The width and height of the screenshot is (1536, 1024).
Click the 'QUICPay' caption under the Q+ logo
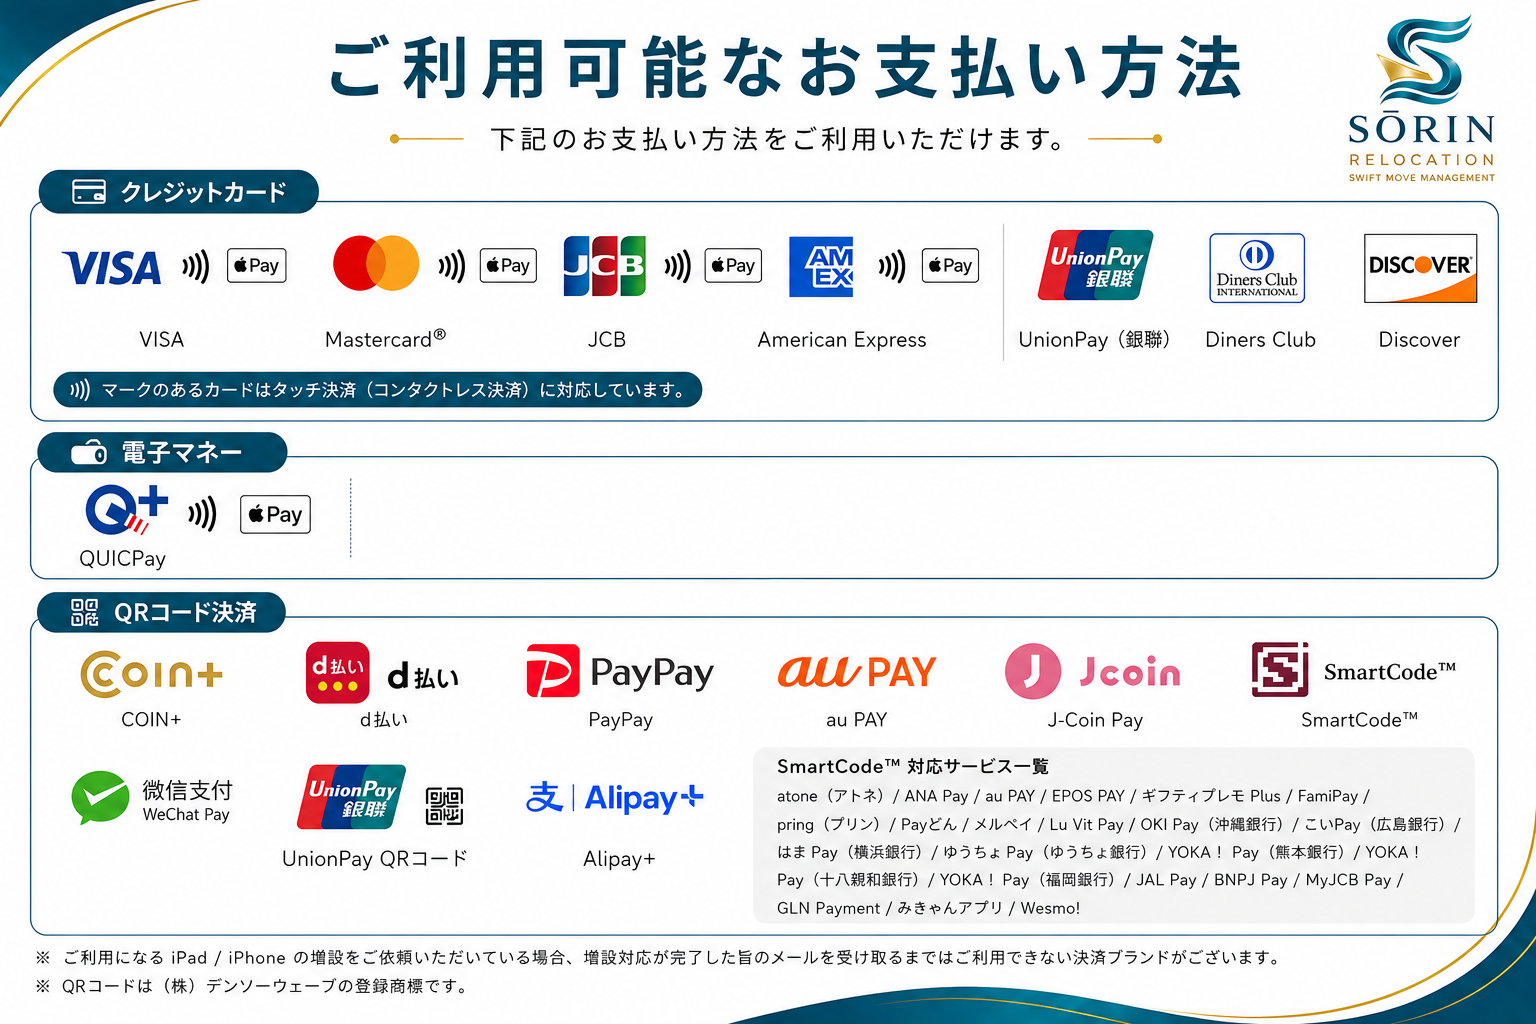point(123,559)
